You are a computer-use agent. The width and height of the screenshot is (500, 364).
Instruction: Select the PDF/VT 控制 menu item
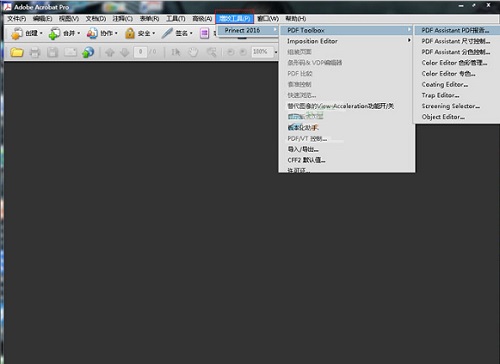click(347, 138)
